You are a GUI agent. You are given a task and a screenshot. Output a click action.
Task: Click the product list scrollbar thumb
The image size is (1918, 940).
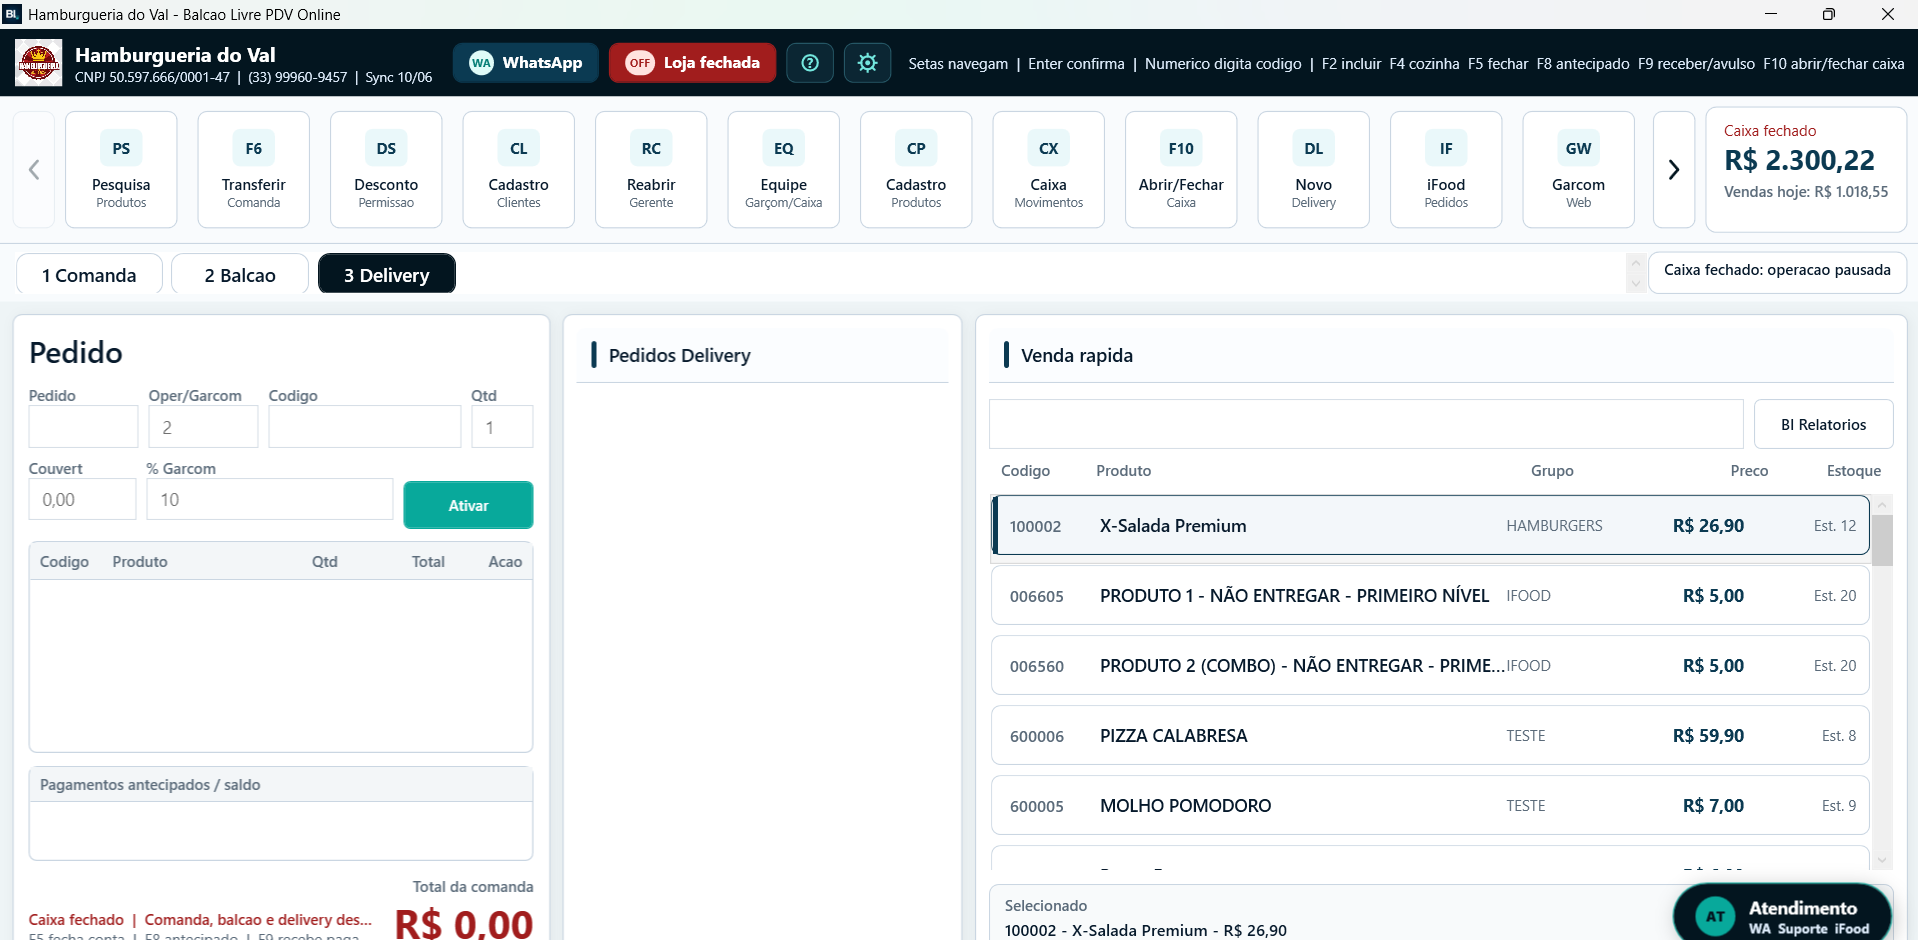tap(1882, 540)
